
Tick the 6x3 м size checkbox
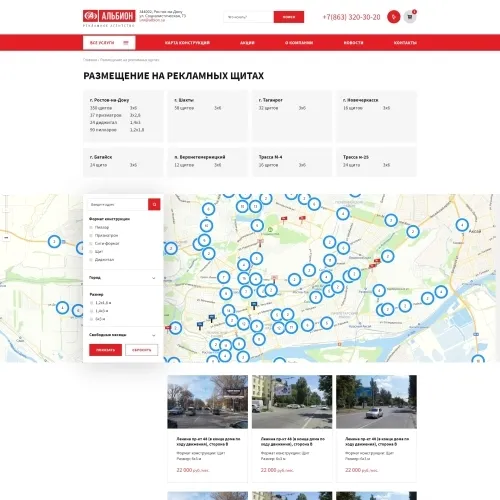(x=91, y=319)
